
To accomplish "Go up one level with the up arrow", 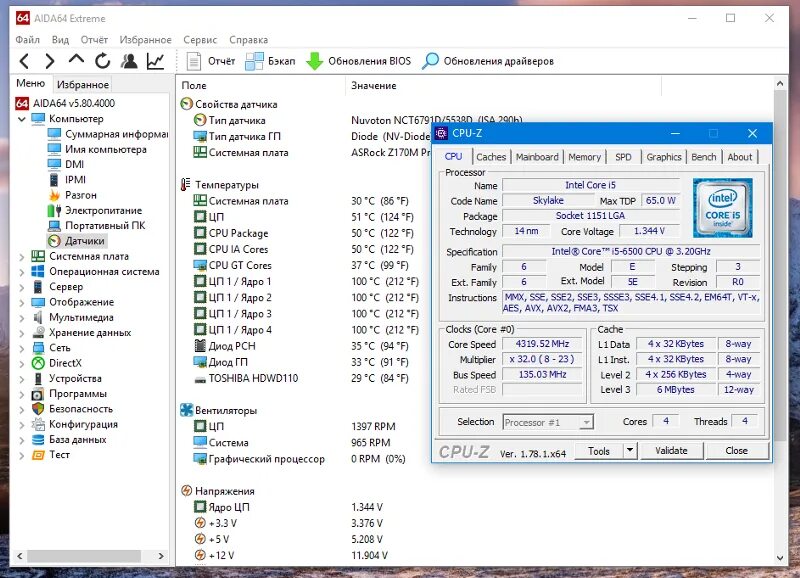I will (76, 60).
